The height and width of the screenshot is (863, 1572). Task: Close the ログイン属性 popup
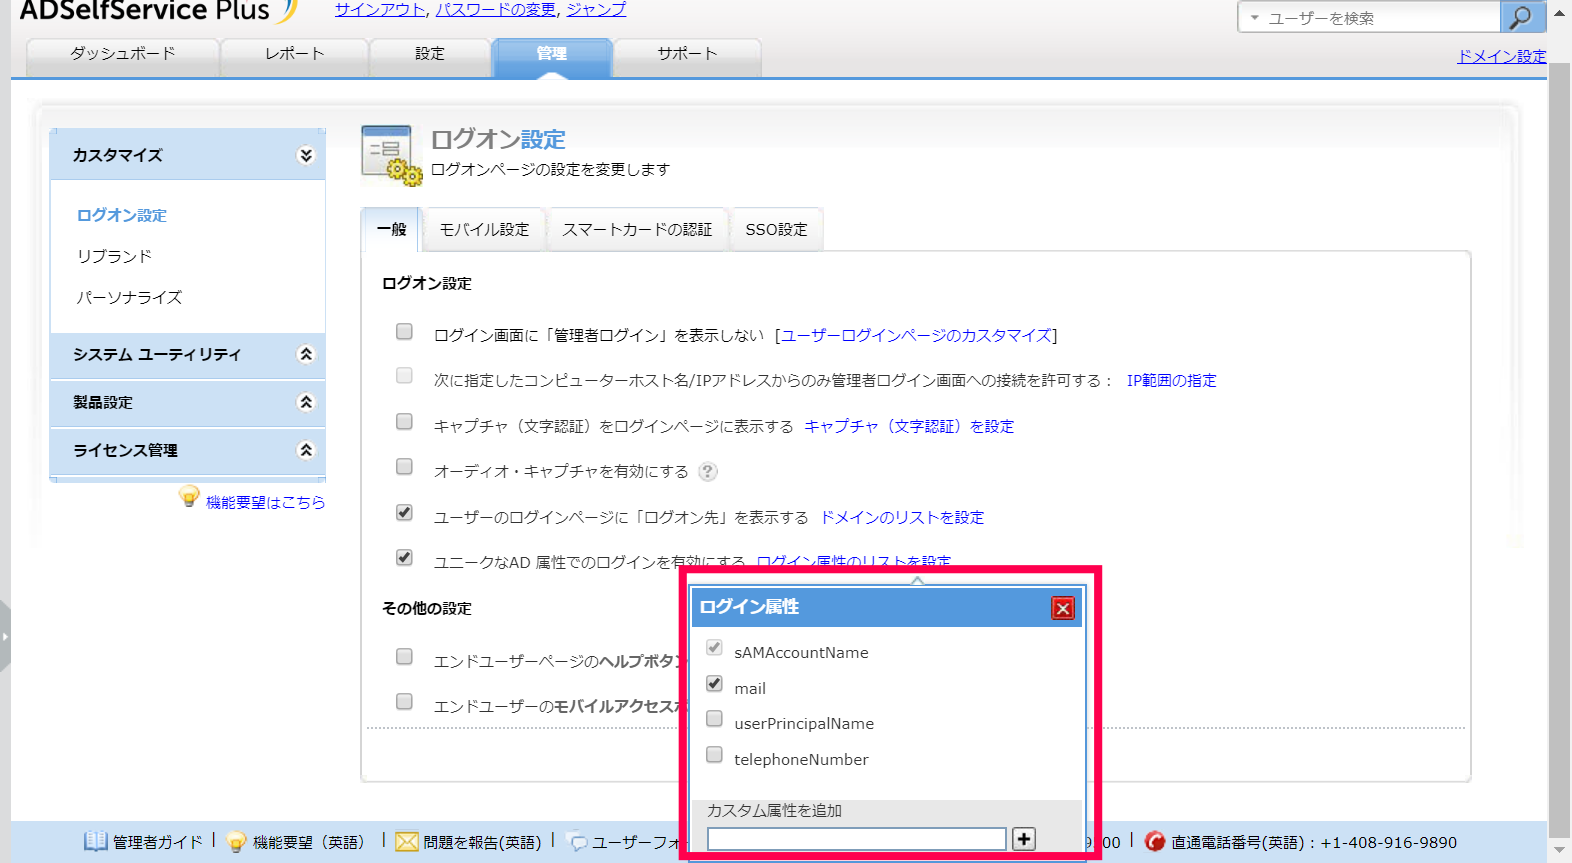[1063, 608]
